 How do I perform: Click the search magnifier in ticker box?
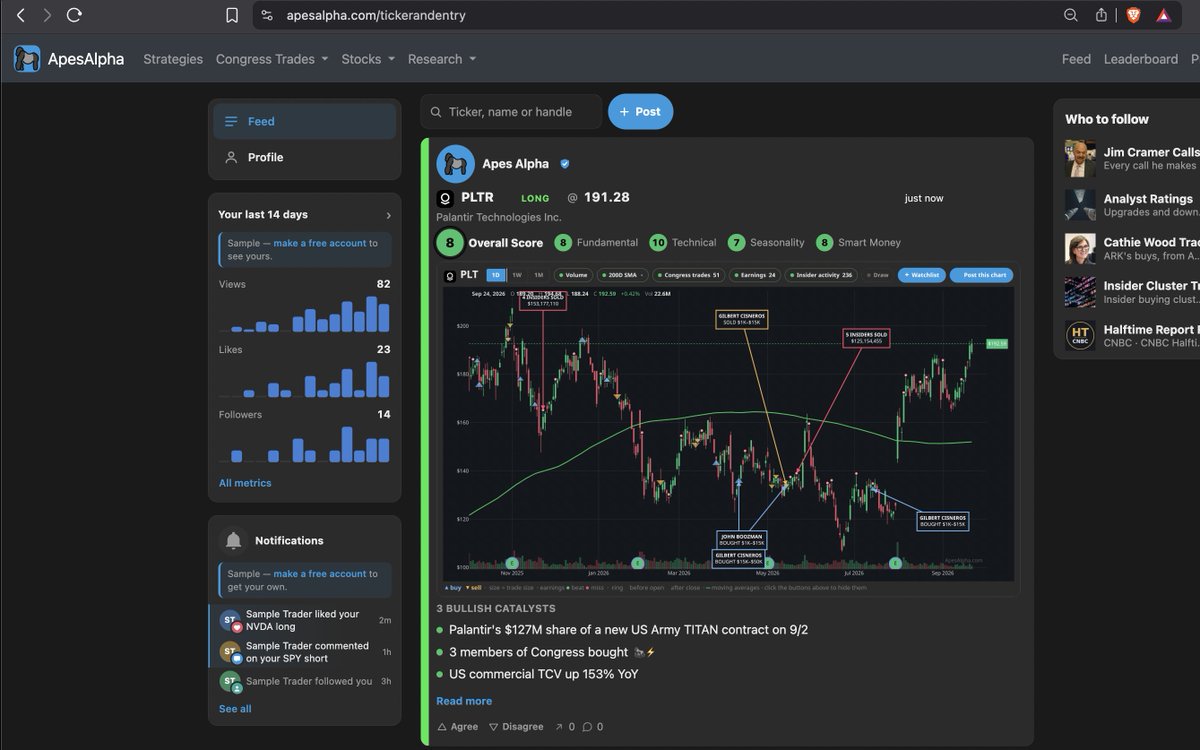pyautogui.click(x=436, y=112)
